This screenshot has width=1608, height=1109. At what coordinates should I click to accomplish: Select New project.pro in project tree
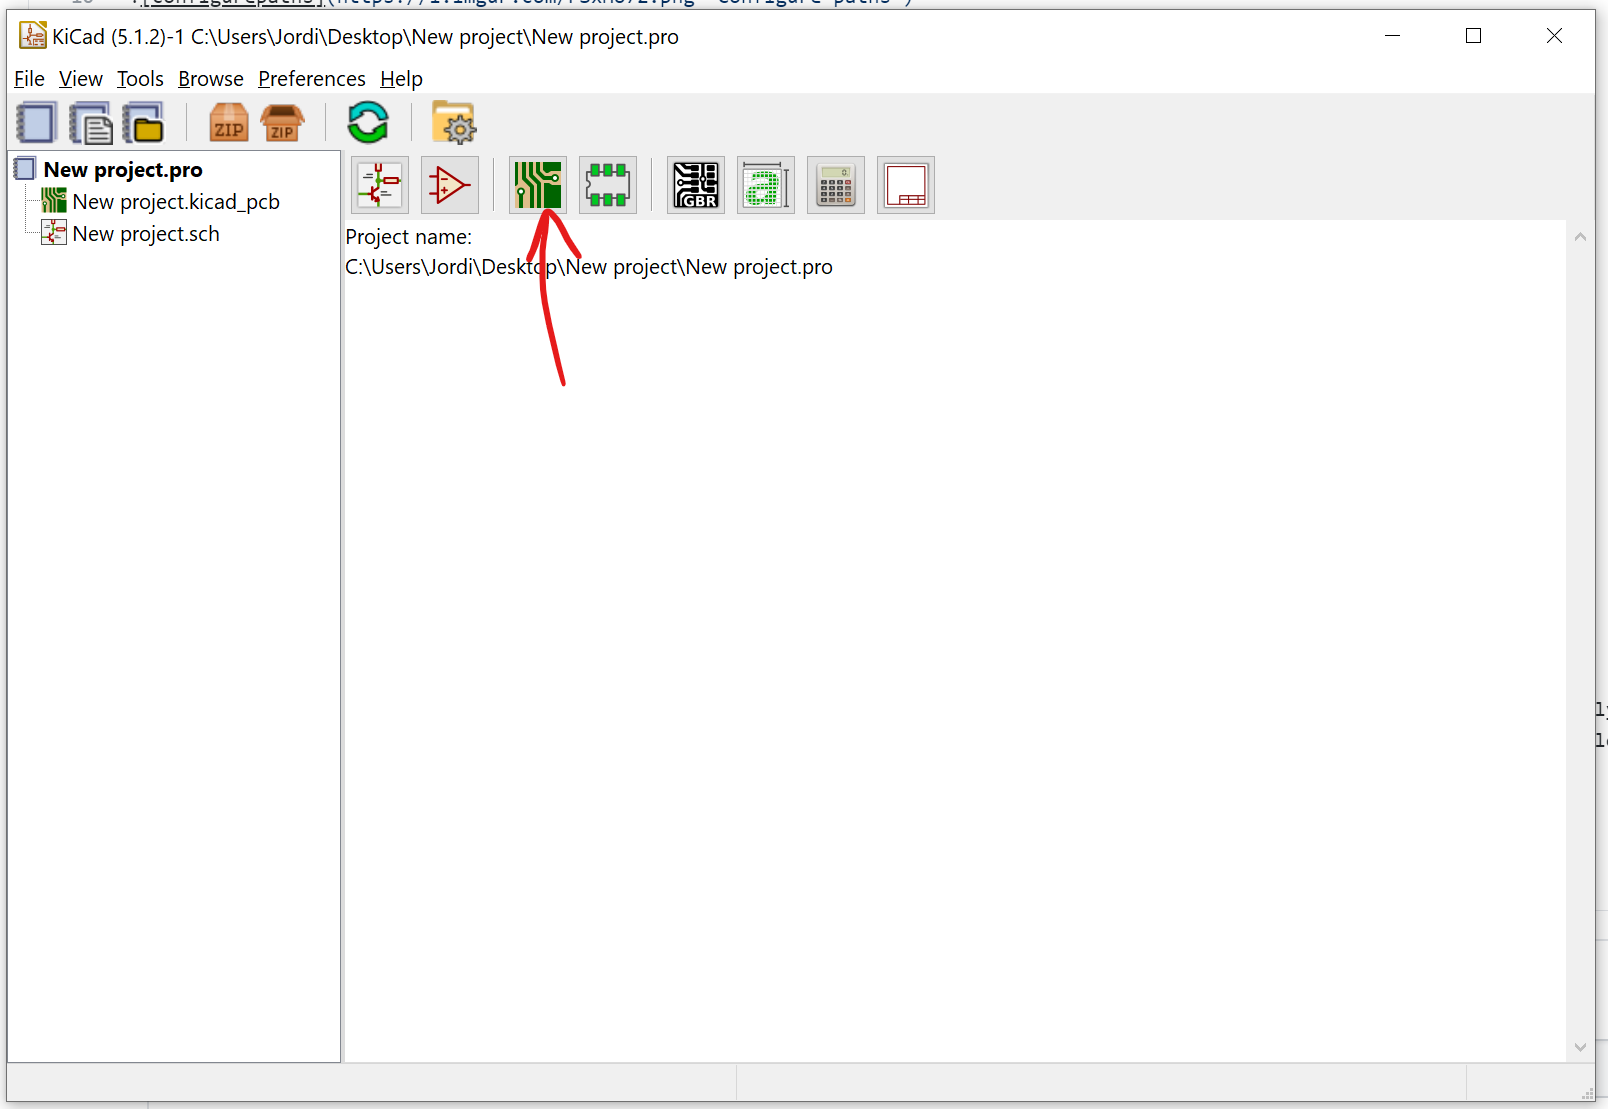coord(123,170)
